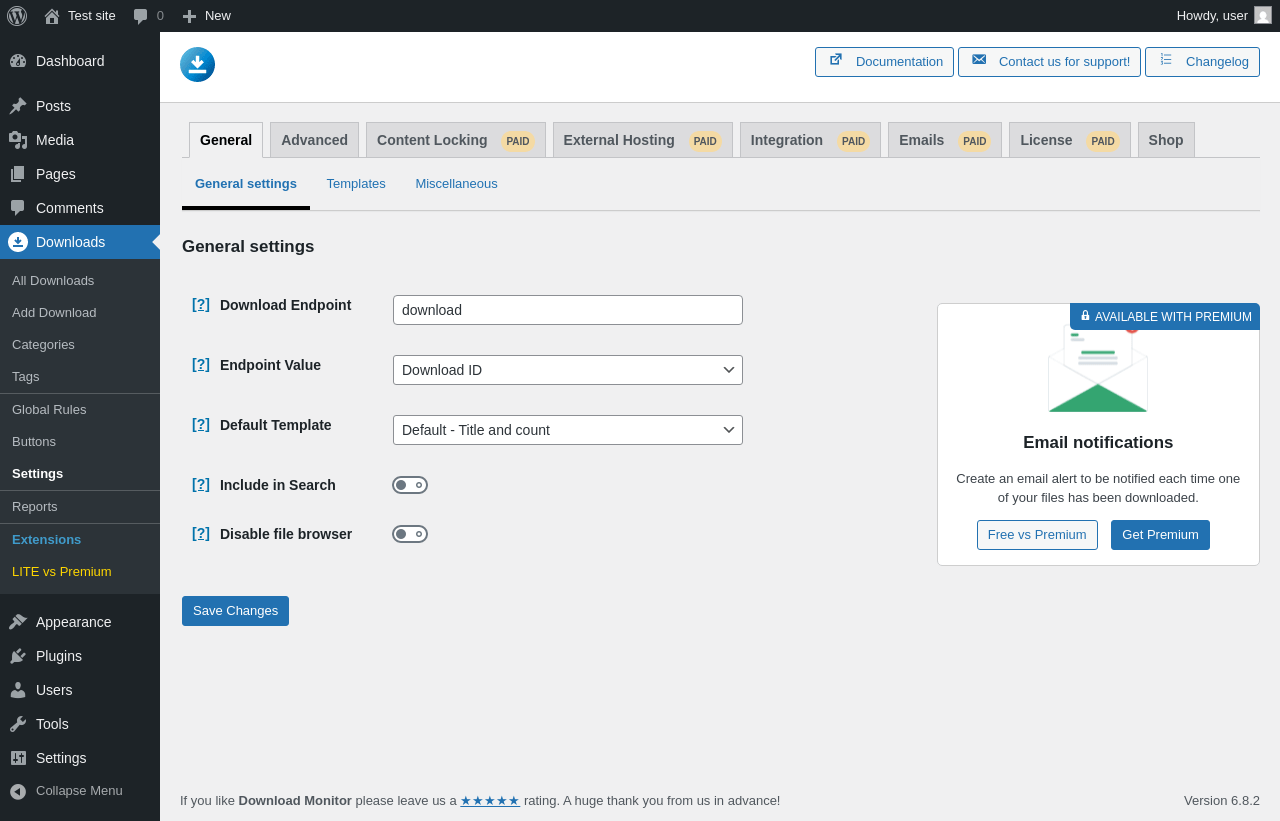Click the WordPress logo icon
This screenshot has height=821, width=1280.
click(17, 16)
